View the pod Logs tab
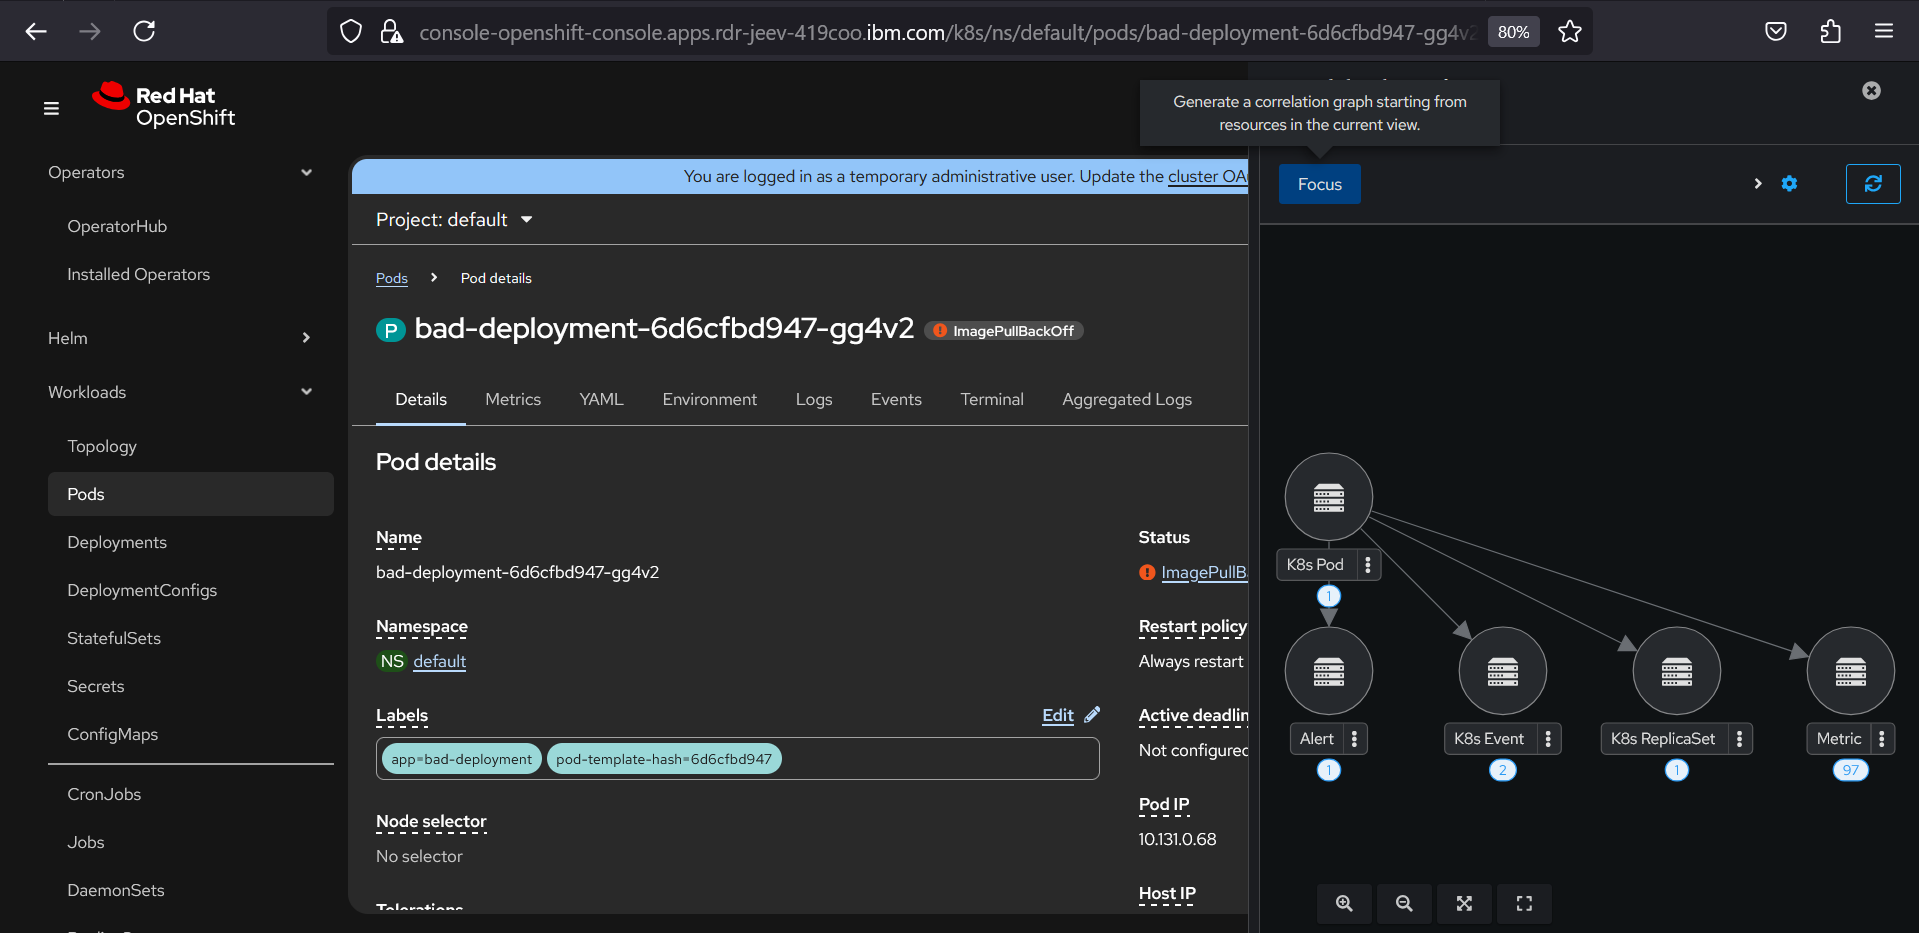1919x933 pixels. (814, 399)
